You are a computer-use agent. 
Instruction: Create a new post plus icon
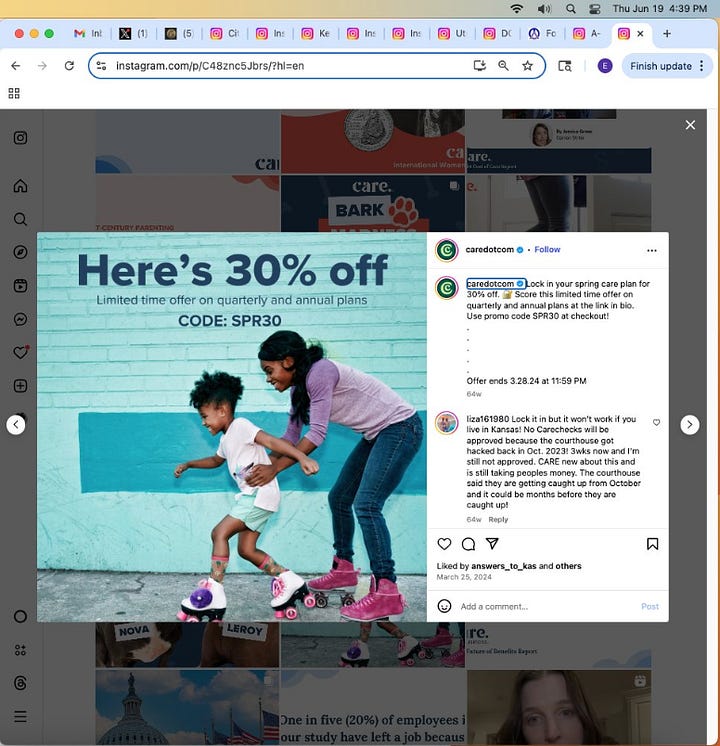point(20,386)
